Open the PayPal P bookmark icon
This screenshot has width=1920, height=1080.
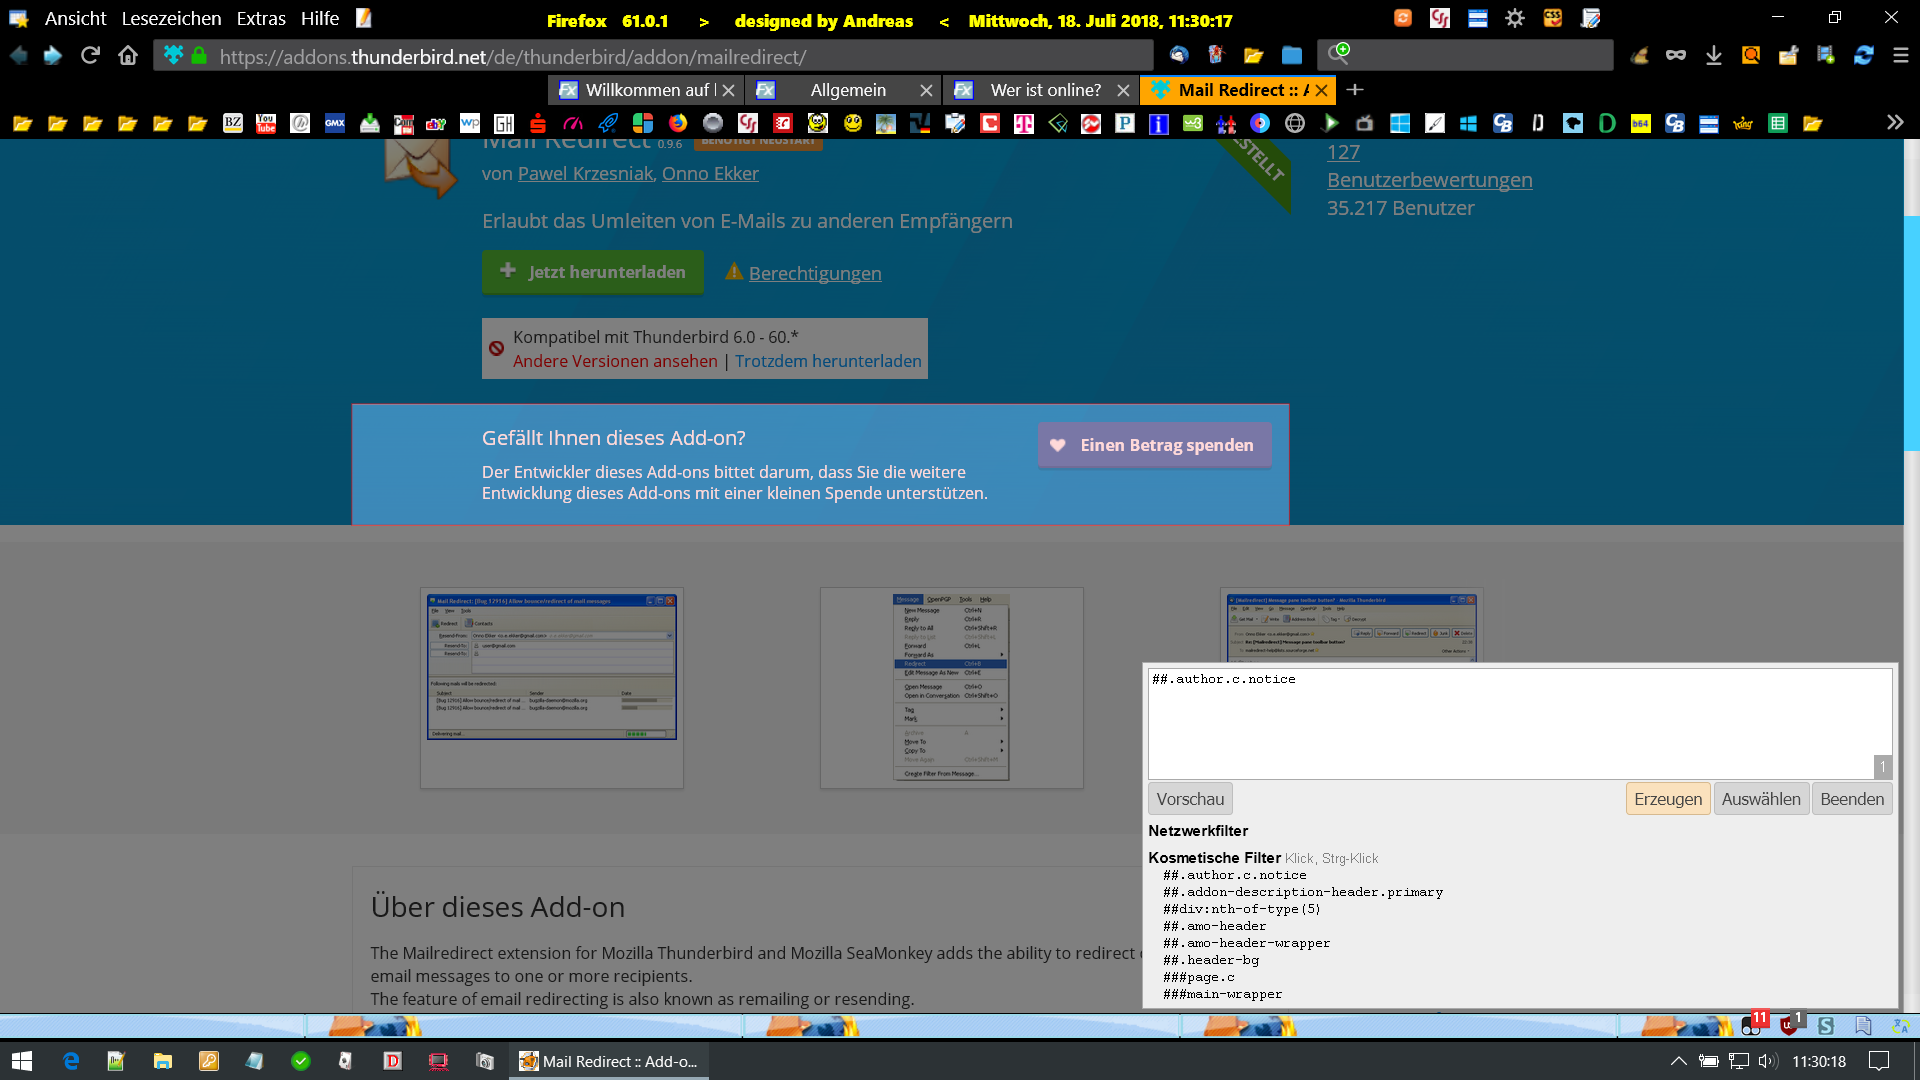pyautogui.click(x=1125, y=123)
